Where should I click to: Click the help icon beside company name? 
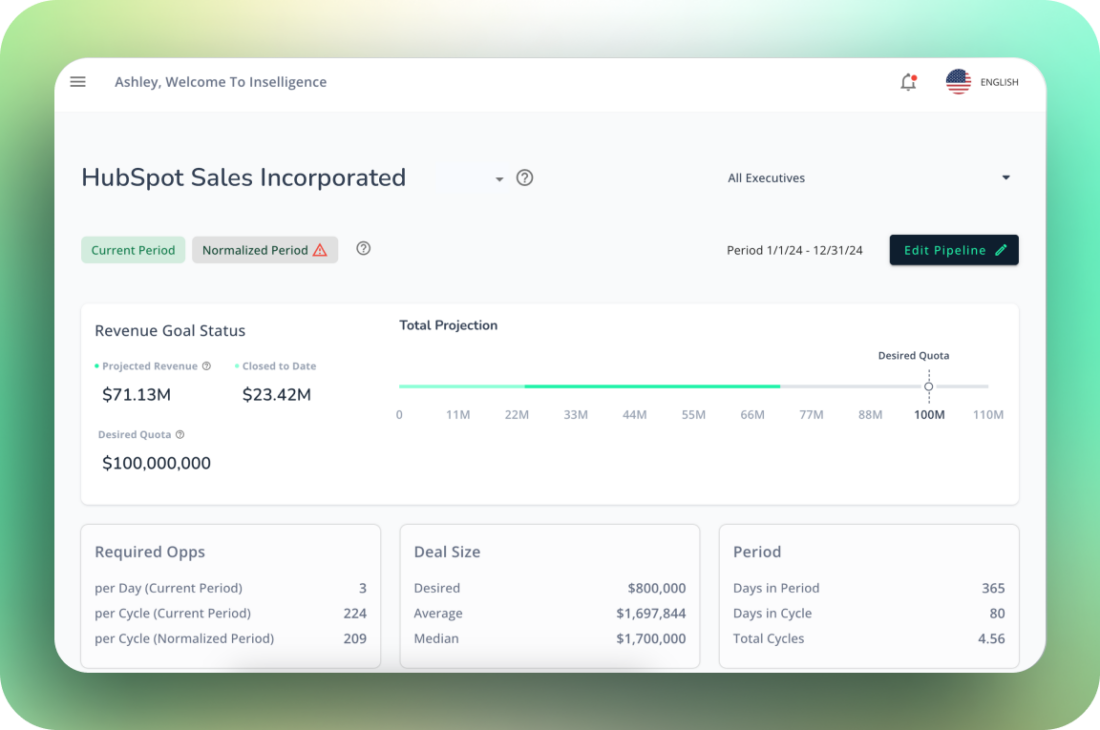[524, 177]
